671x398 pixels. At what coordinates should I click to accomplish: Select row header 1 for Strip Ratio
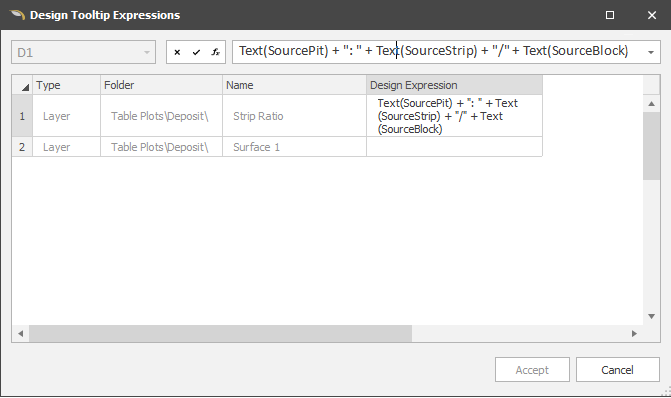tap(22, 116)
